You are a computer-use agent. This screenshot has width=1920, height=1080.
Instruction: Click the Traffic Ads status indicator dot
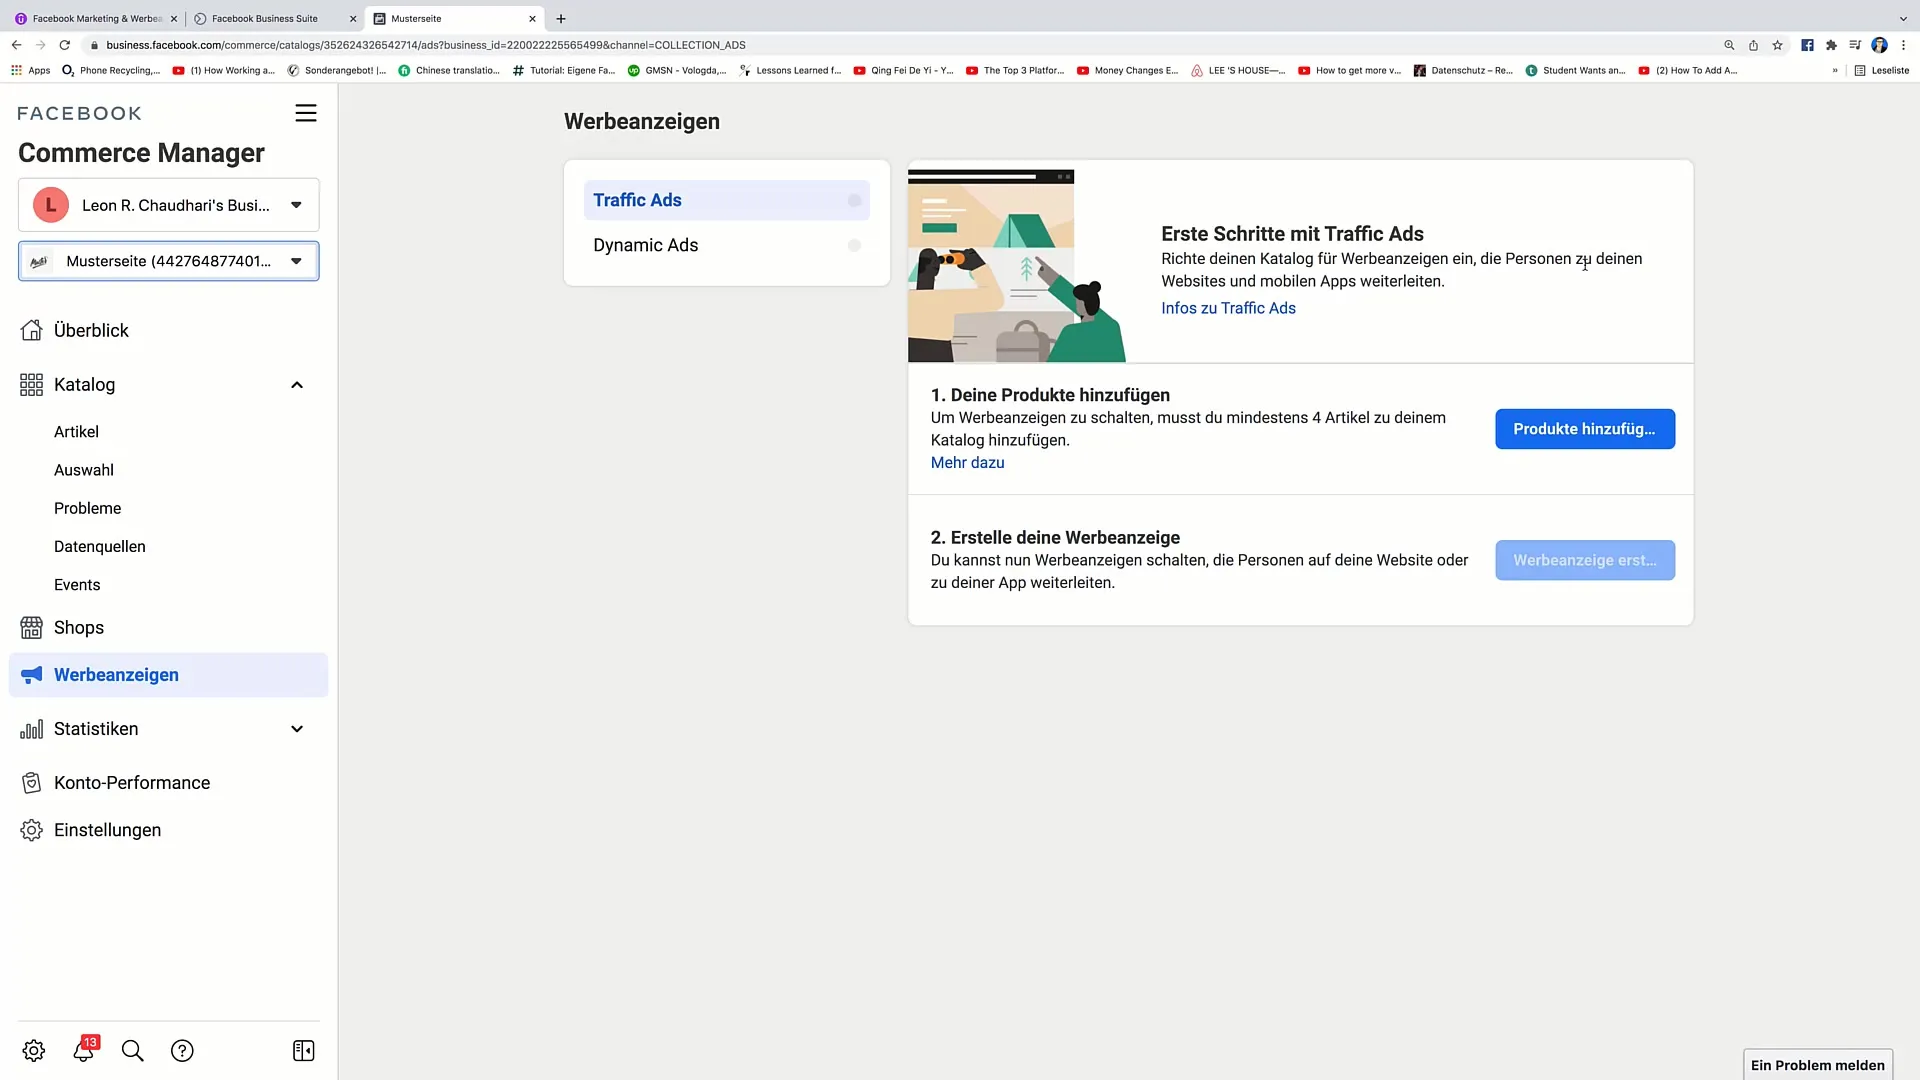pos(854,200)
